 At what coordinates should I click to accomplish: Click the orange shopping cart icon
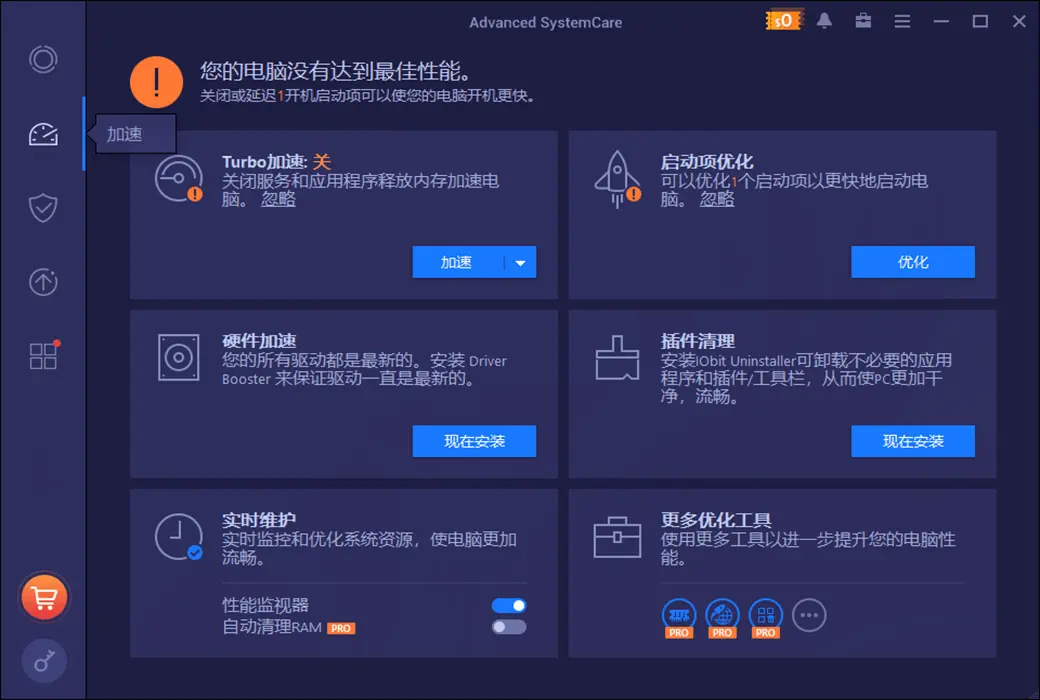(x=44, y=598)
